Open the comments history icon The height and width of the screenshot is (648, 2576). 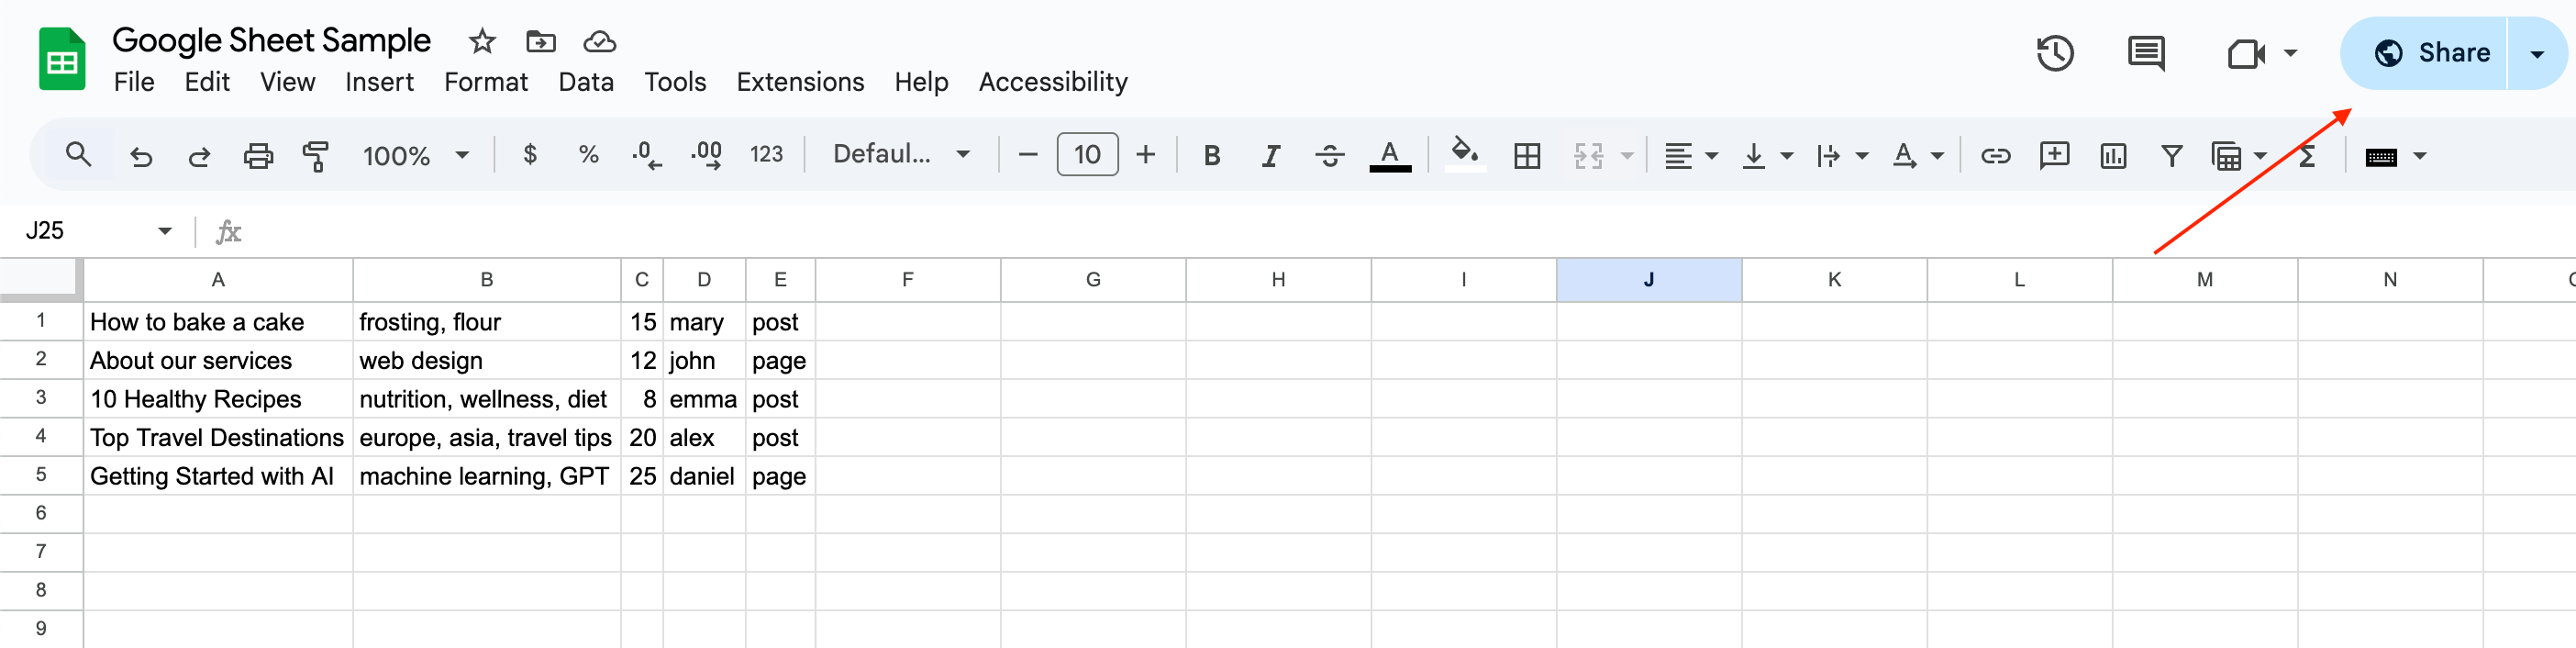pyautogui.click(x=2146, y=53)
